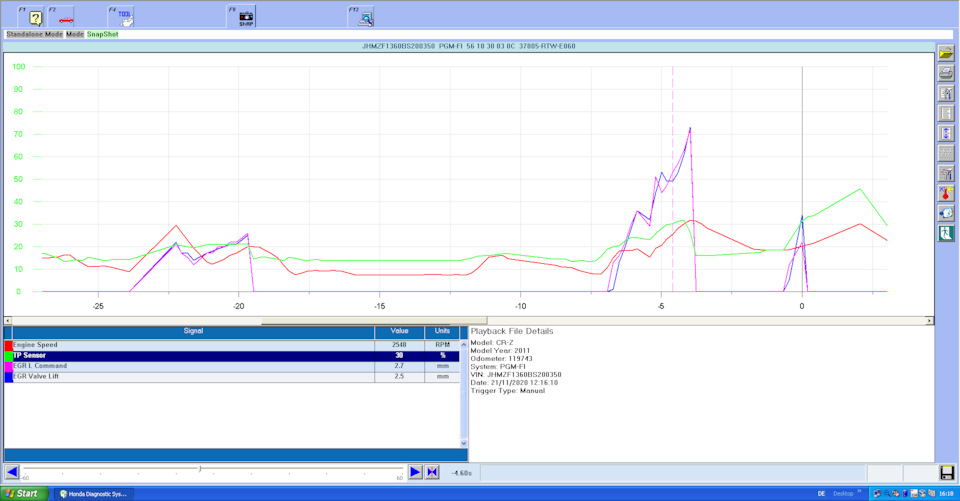960x501 pixels.
Task: Click Standalone Mode breadcrumb
Action: 35,34
